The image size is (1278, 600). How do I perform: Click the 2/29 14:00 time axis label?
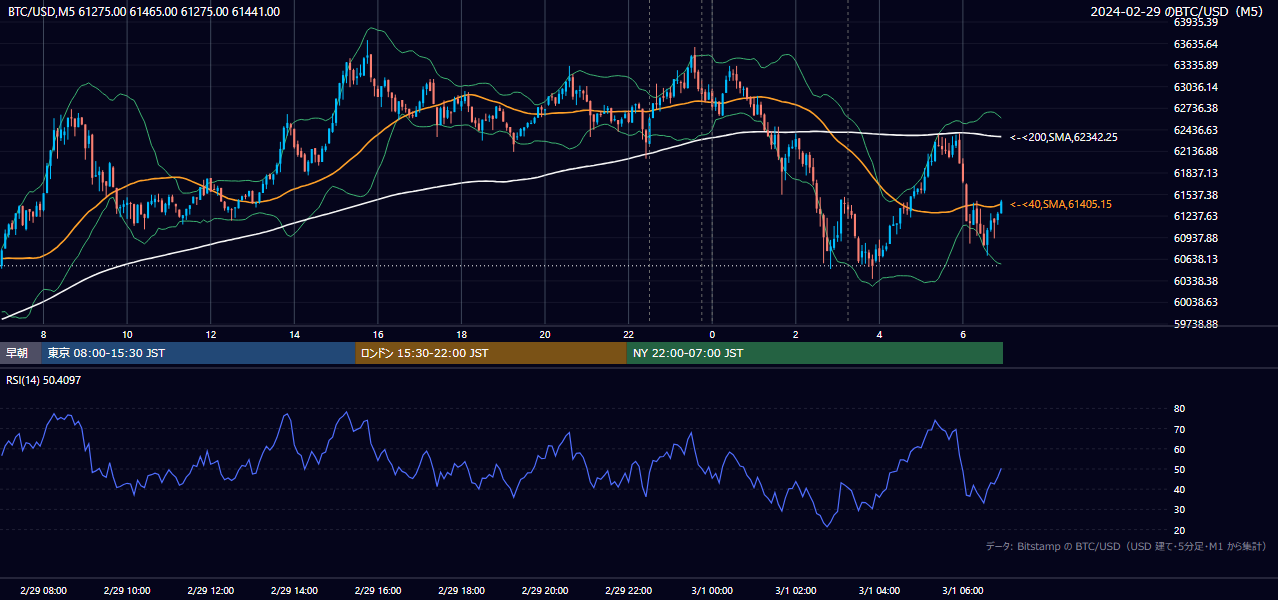[294, 591]
